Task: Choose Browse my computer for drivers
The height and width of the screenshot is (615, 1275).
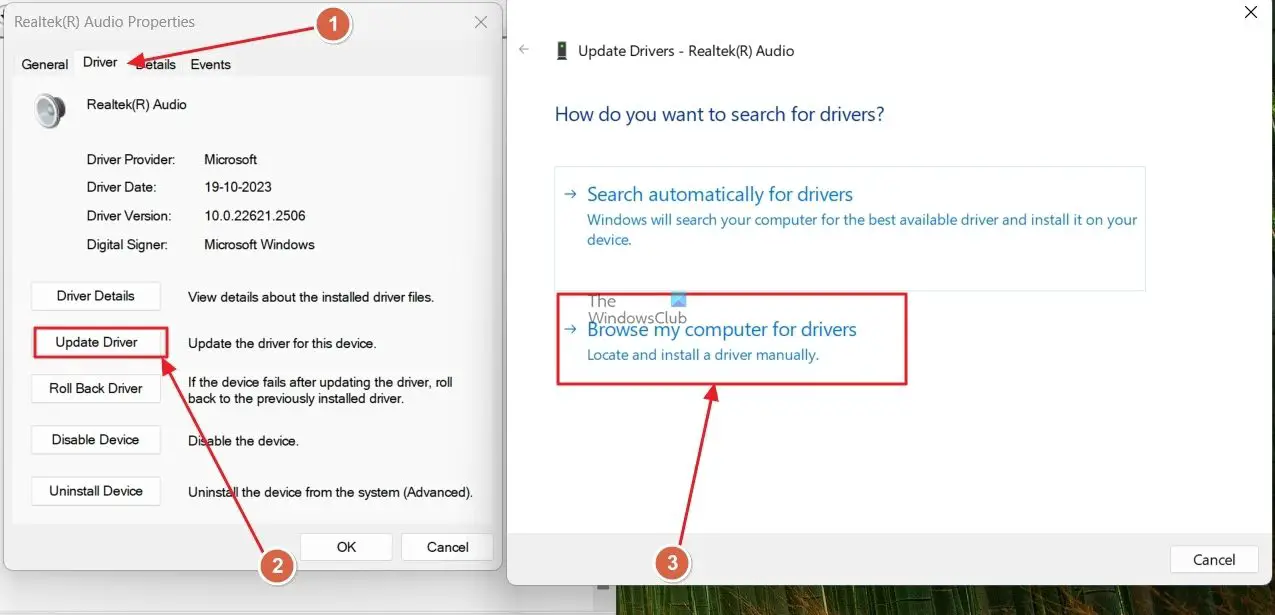Action: click(732, 339)
